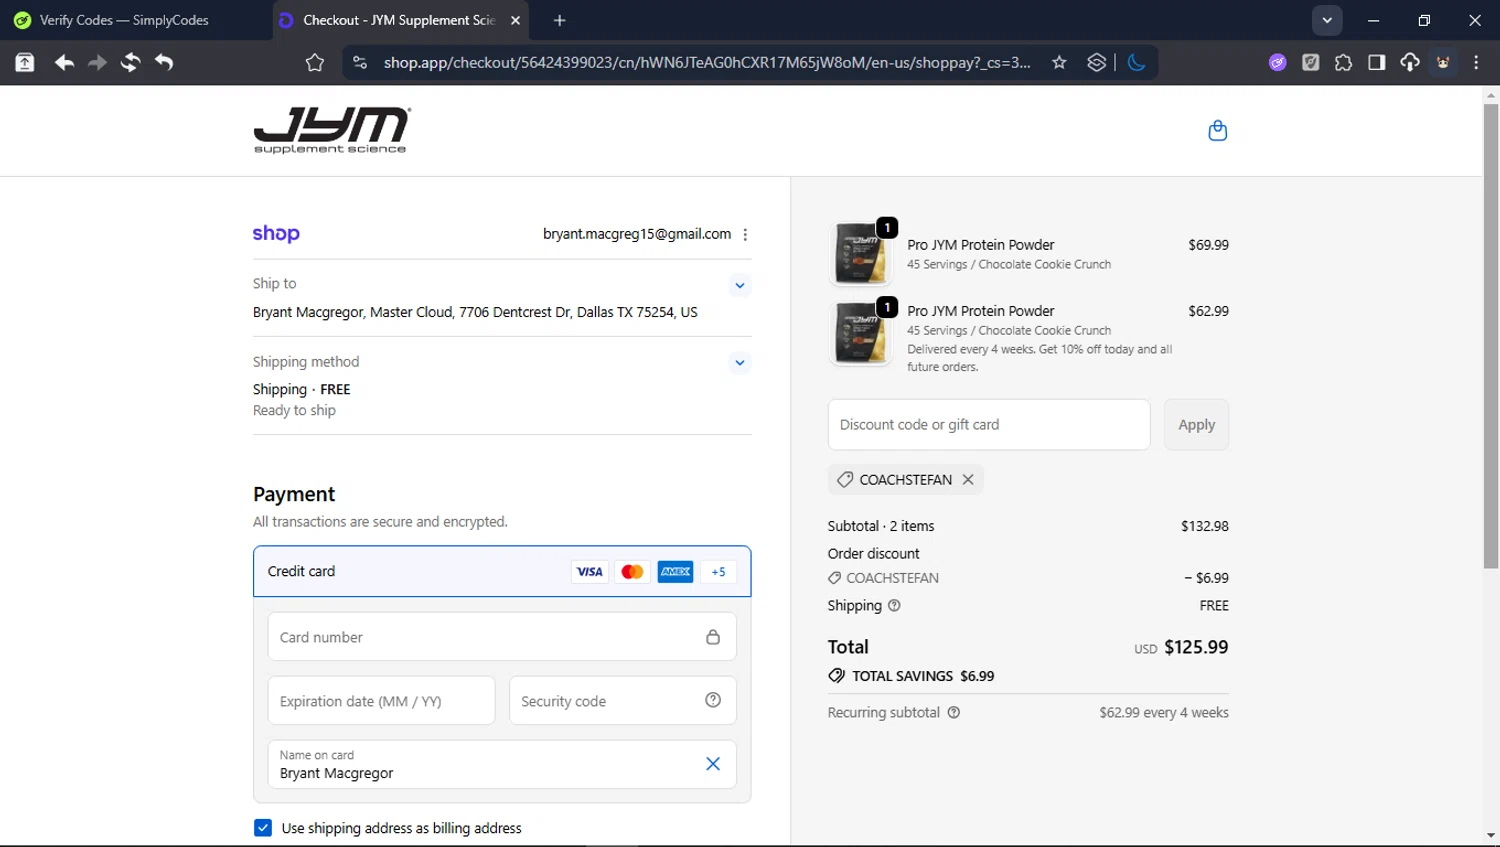Click the star icon left of address bar
Screen dimensions: 1500x847
315,63
